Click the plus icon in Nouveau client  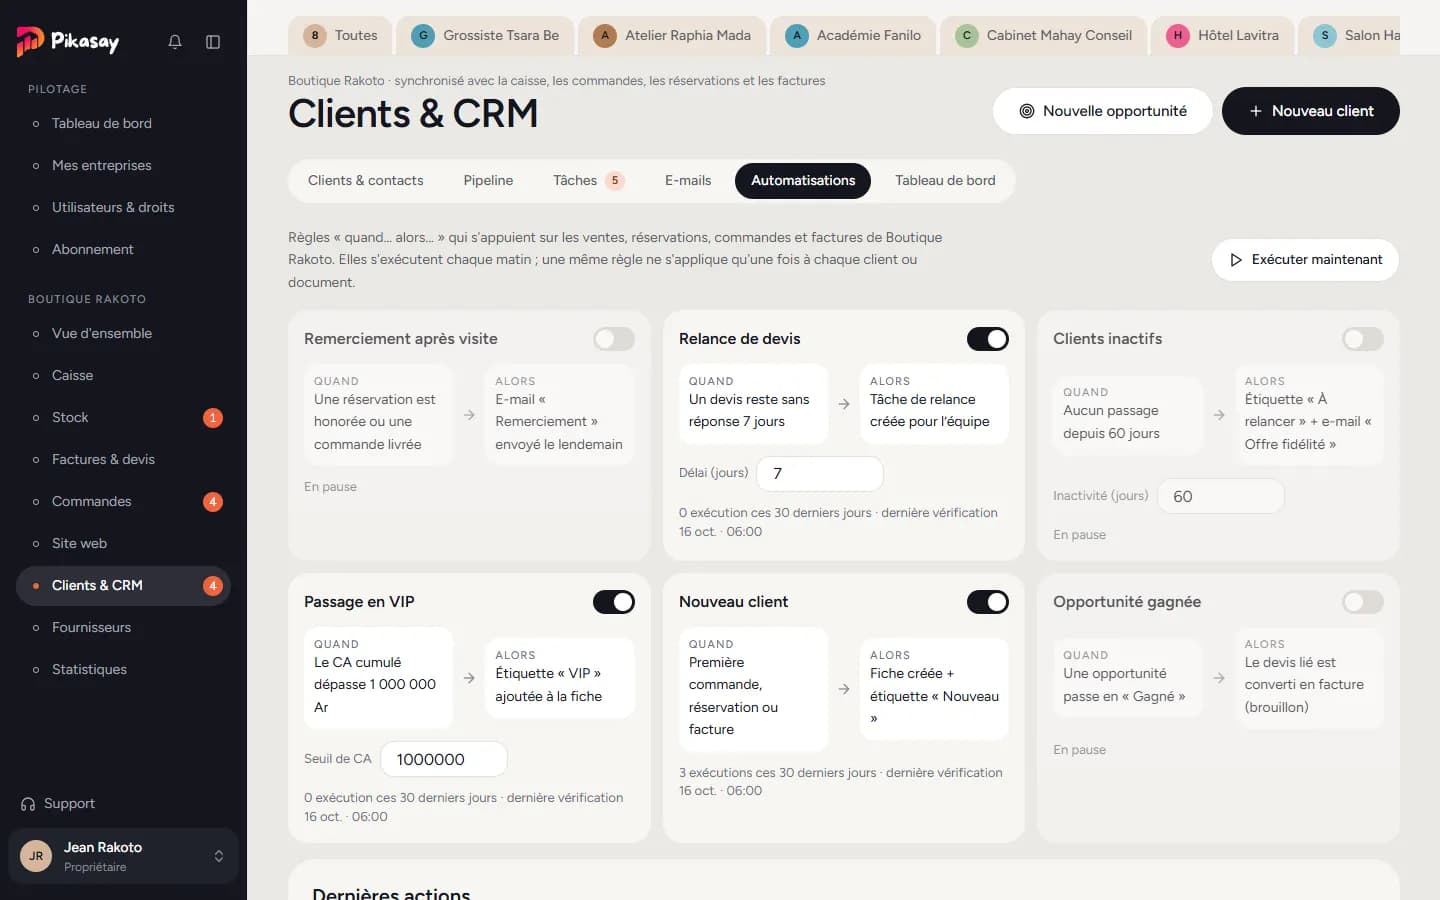[x=1256, y=111]
